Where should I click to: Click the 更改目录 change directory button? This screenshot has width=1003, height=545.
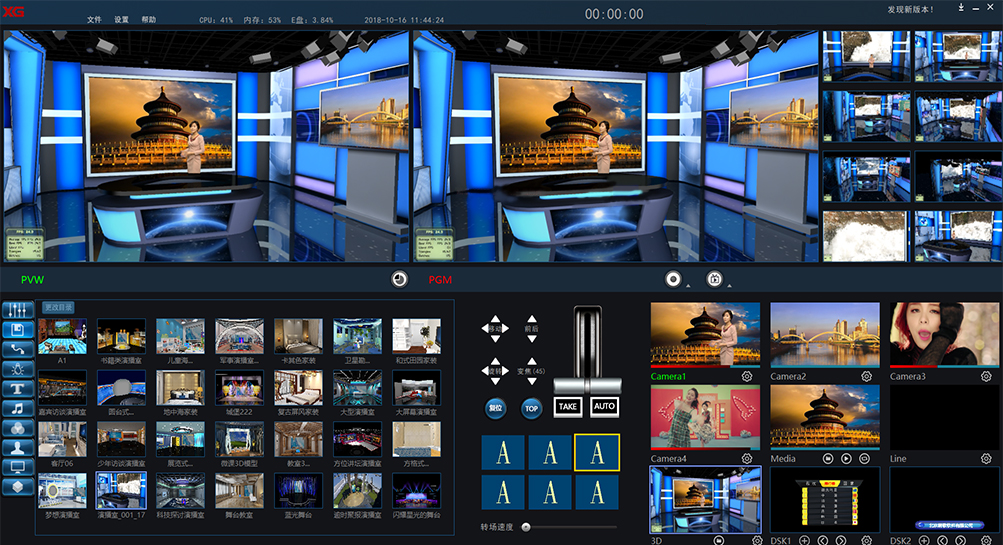click(x=57, y=307)
